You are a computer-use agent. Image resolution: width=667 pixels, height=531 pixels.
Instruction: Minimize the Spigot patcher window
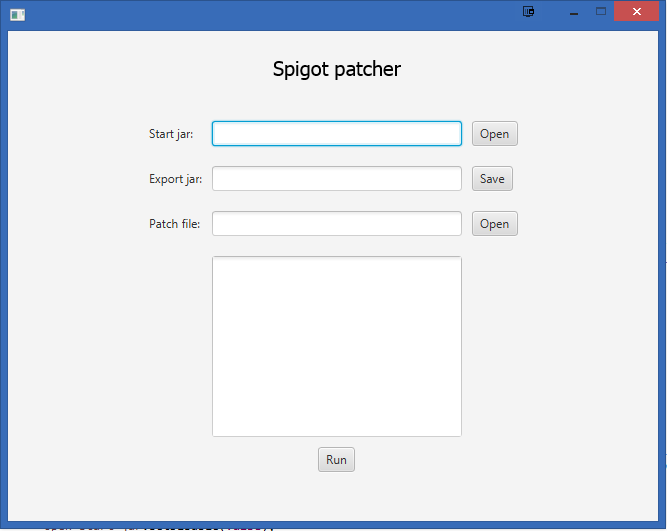point(574,12)
